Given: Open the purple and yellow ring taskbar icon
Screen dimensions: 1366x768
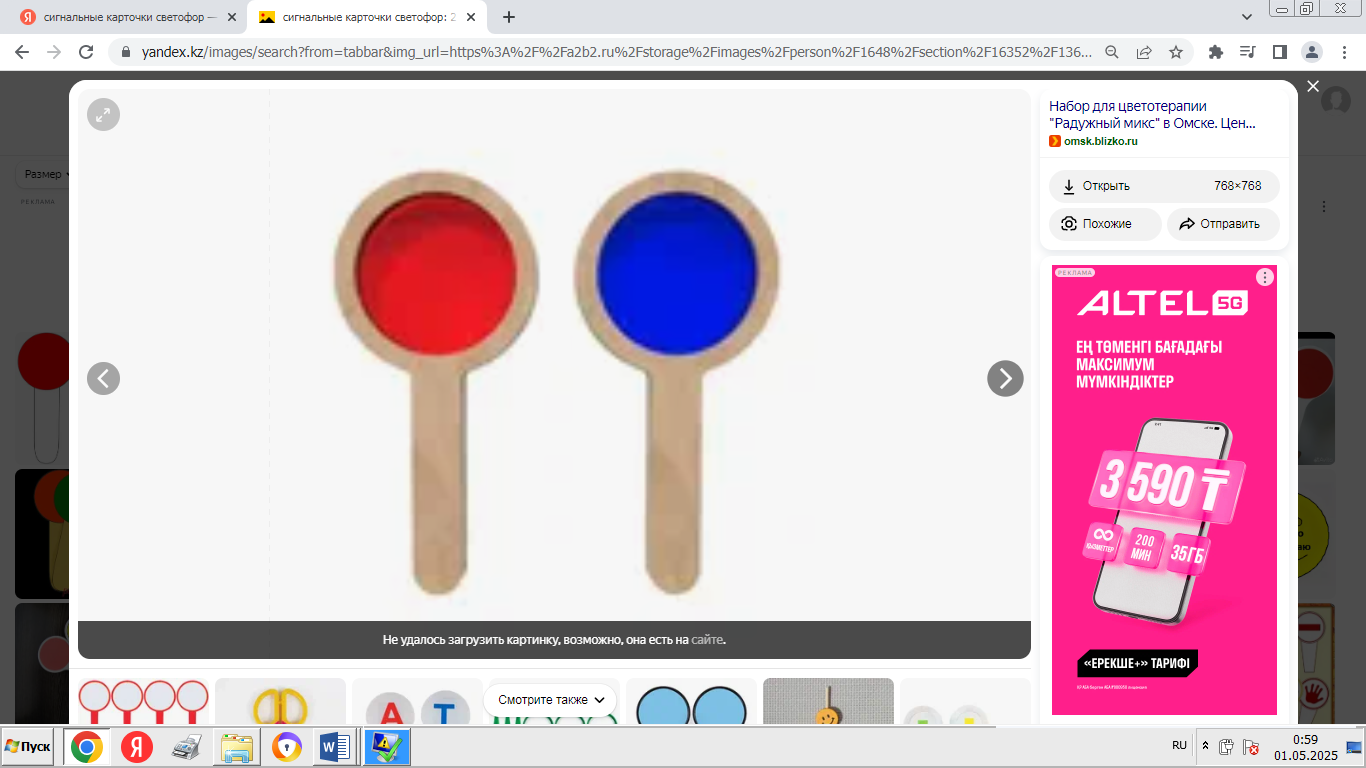Looking at the screenshot, I should (287, 747).
